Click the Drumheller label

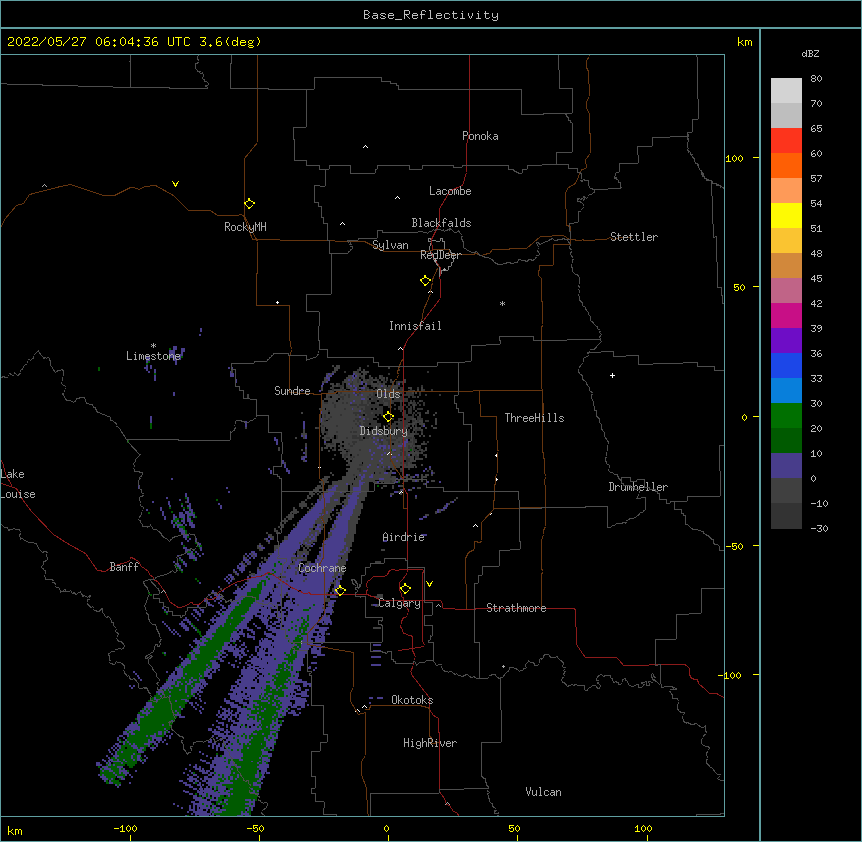pyautogui.click(x=638, y=487)
